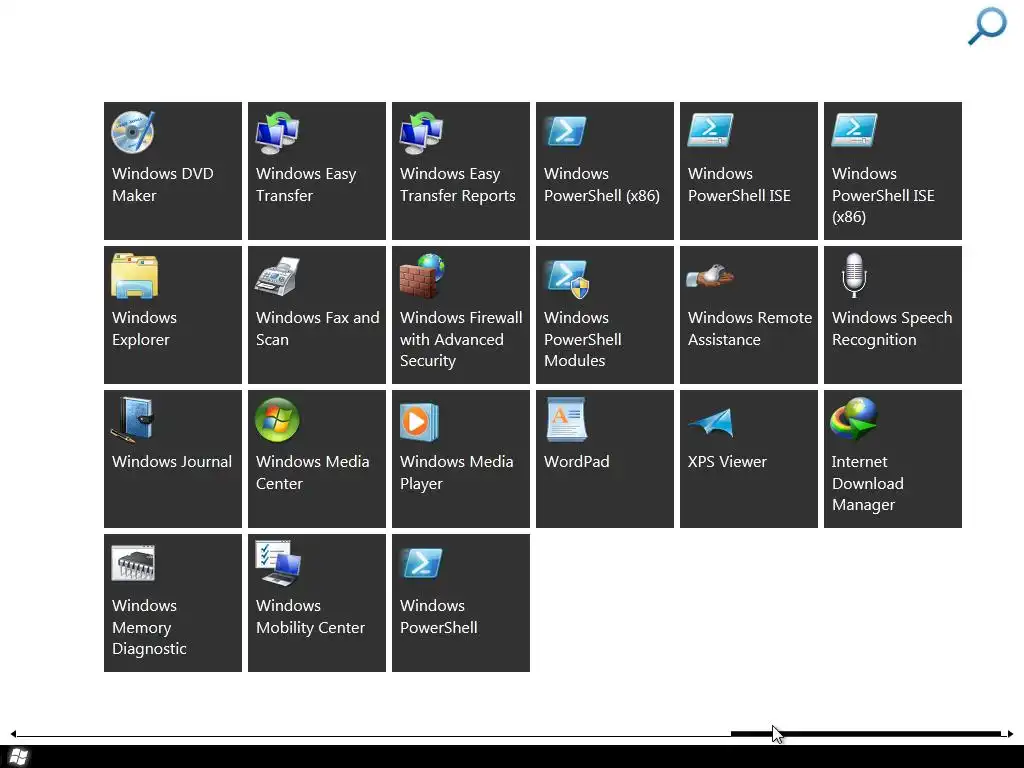
Task: Click the Windows Start logo
Action: [x=19, y=757]
